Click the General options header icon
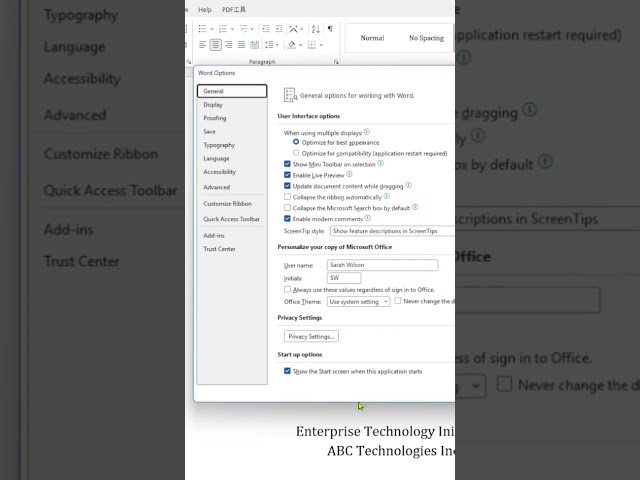 290,95
